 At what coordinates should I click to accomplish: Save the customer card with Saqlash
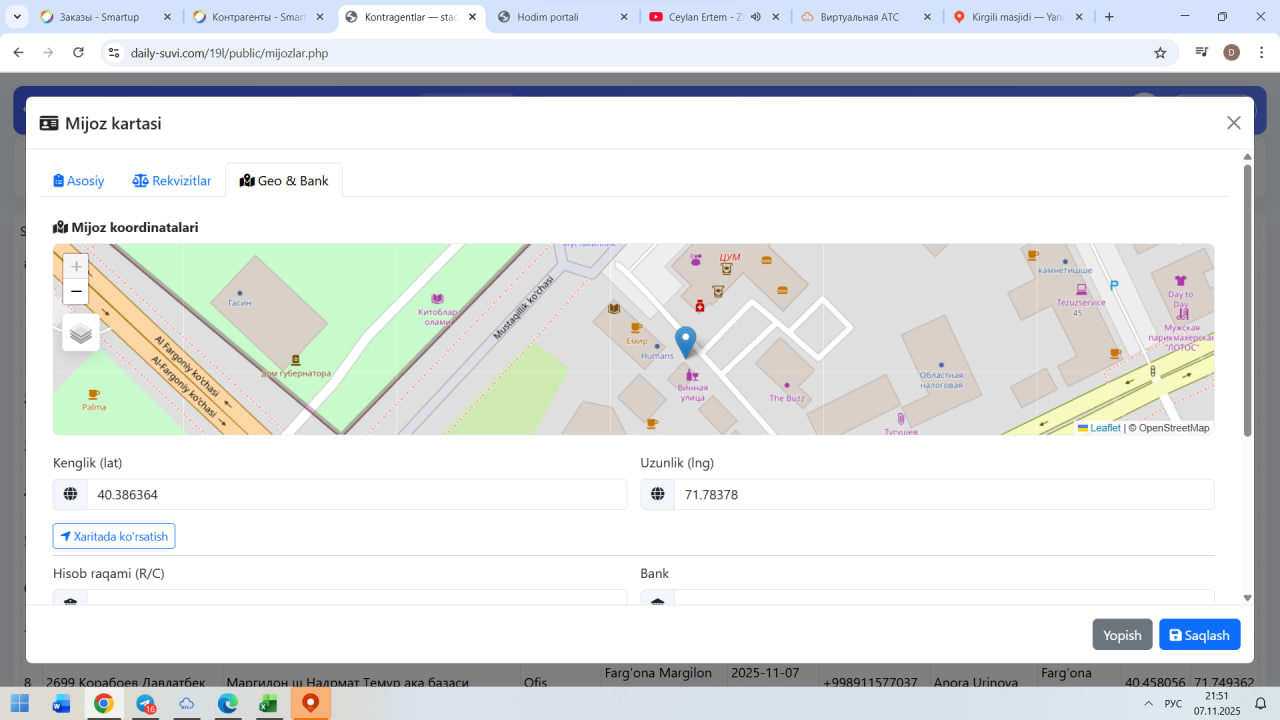tap(1200, 635)
